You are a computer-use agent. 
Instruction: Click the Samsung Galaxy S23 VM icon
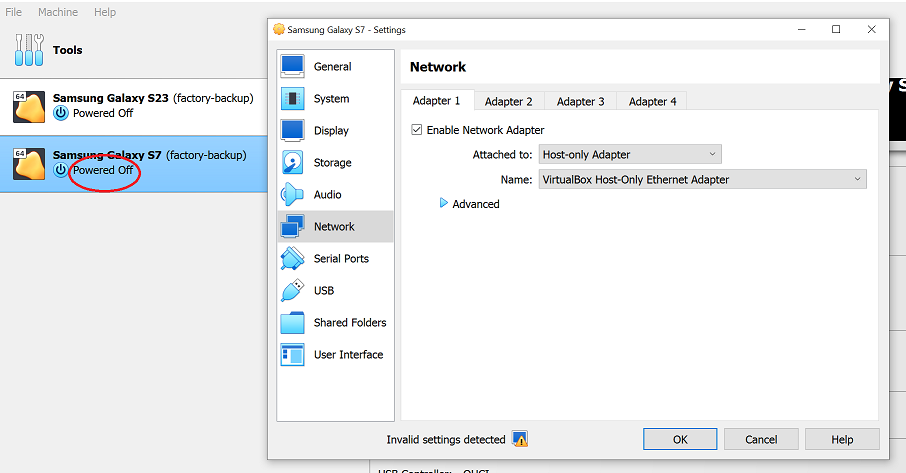[x=29, y=106]
